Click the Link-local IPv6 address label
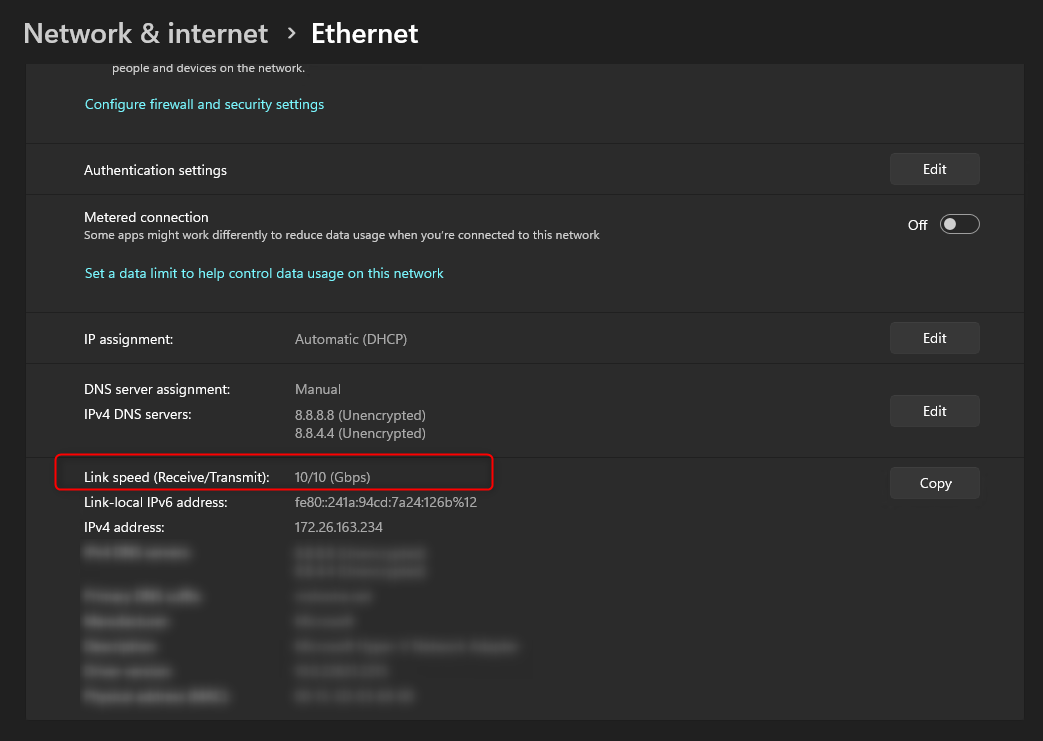The image size is (1043, 741). [156, 502]
